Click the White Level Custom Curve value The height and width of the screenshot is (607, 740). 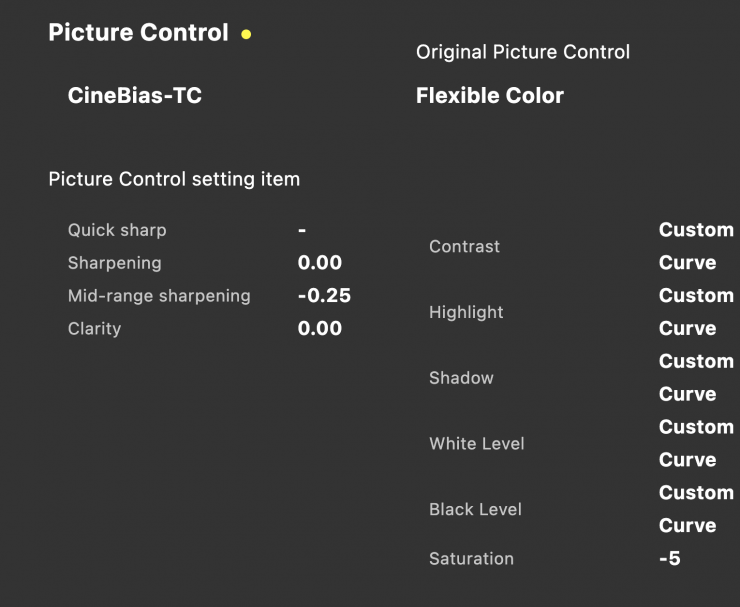coord(695,444)
